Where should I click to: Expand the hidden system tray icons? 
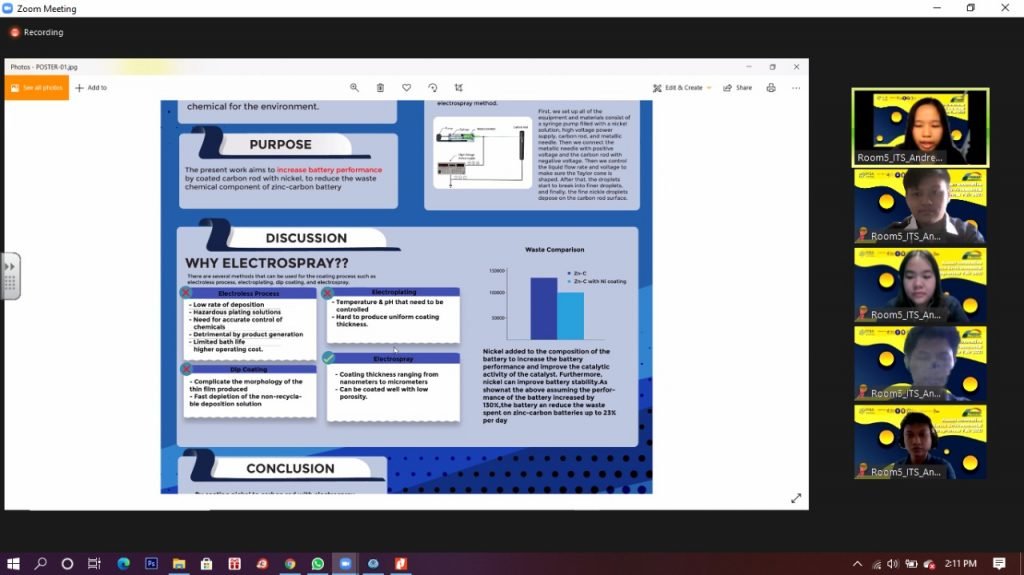857,564
